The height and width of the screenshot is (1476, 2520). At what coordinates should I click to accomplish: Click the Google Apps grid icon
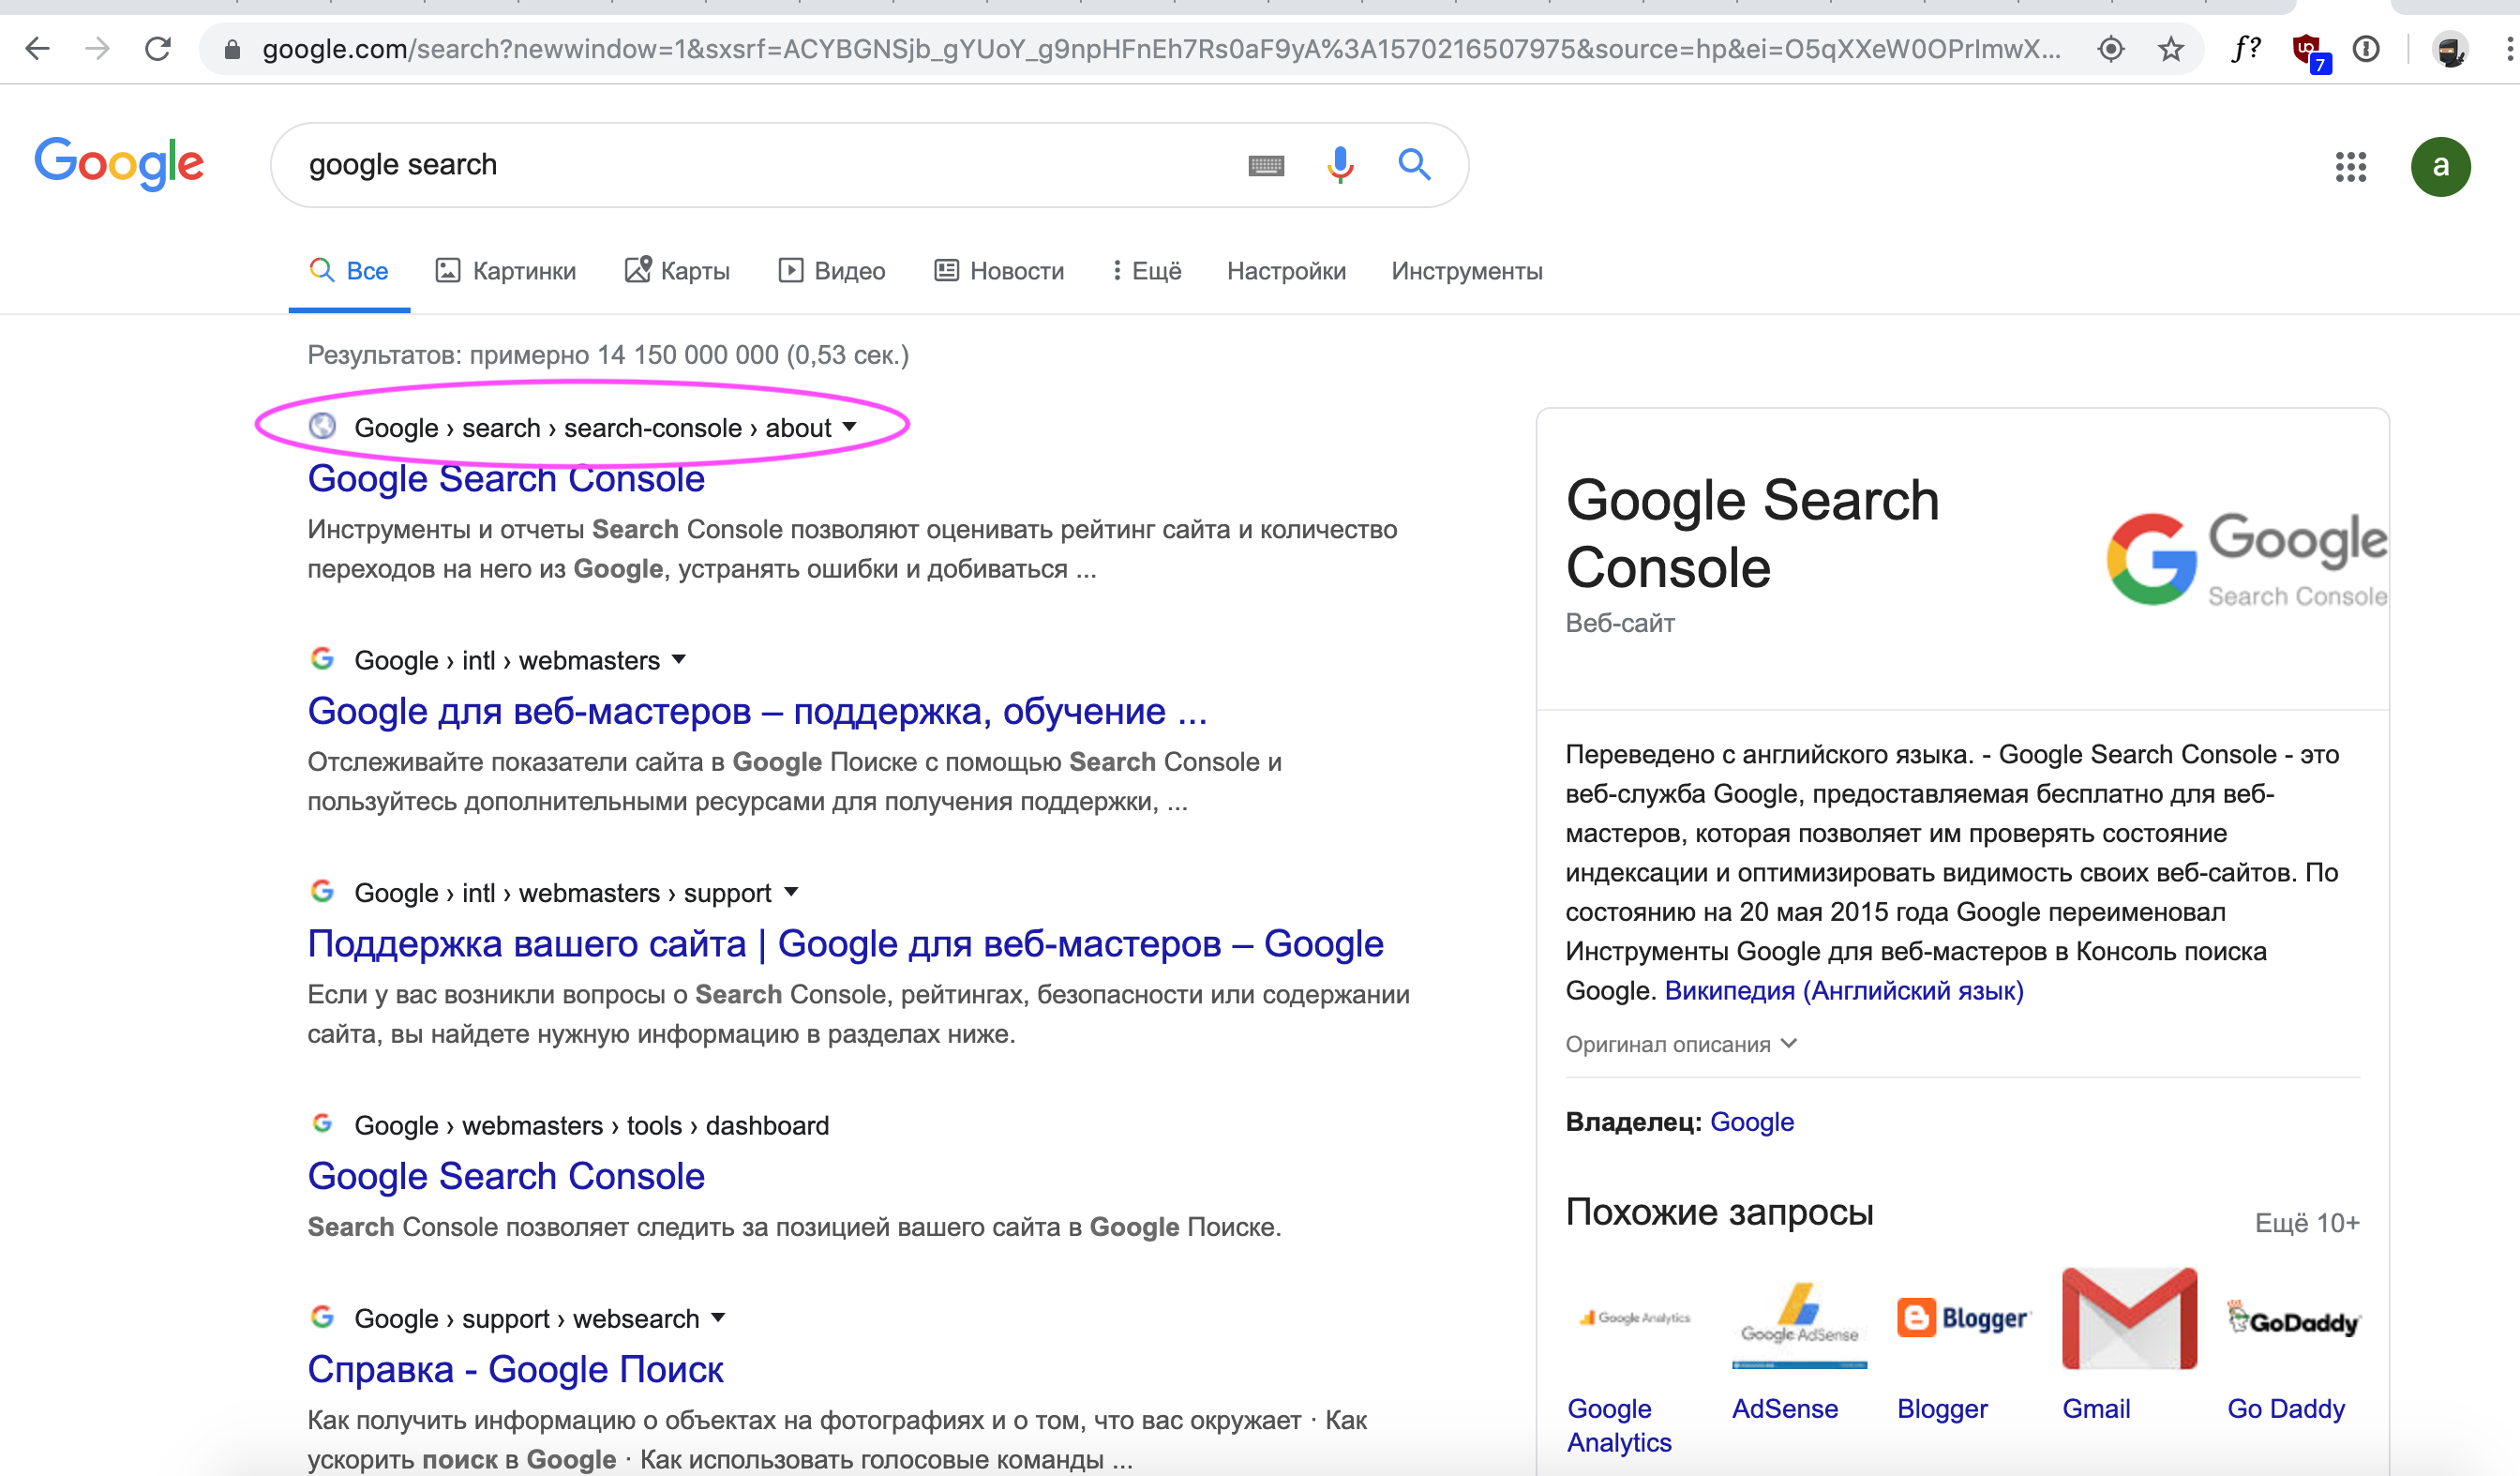pos(2355,165)
